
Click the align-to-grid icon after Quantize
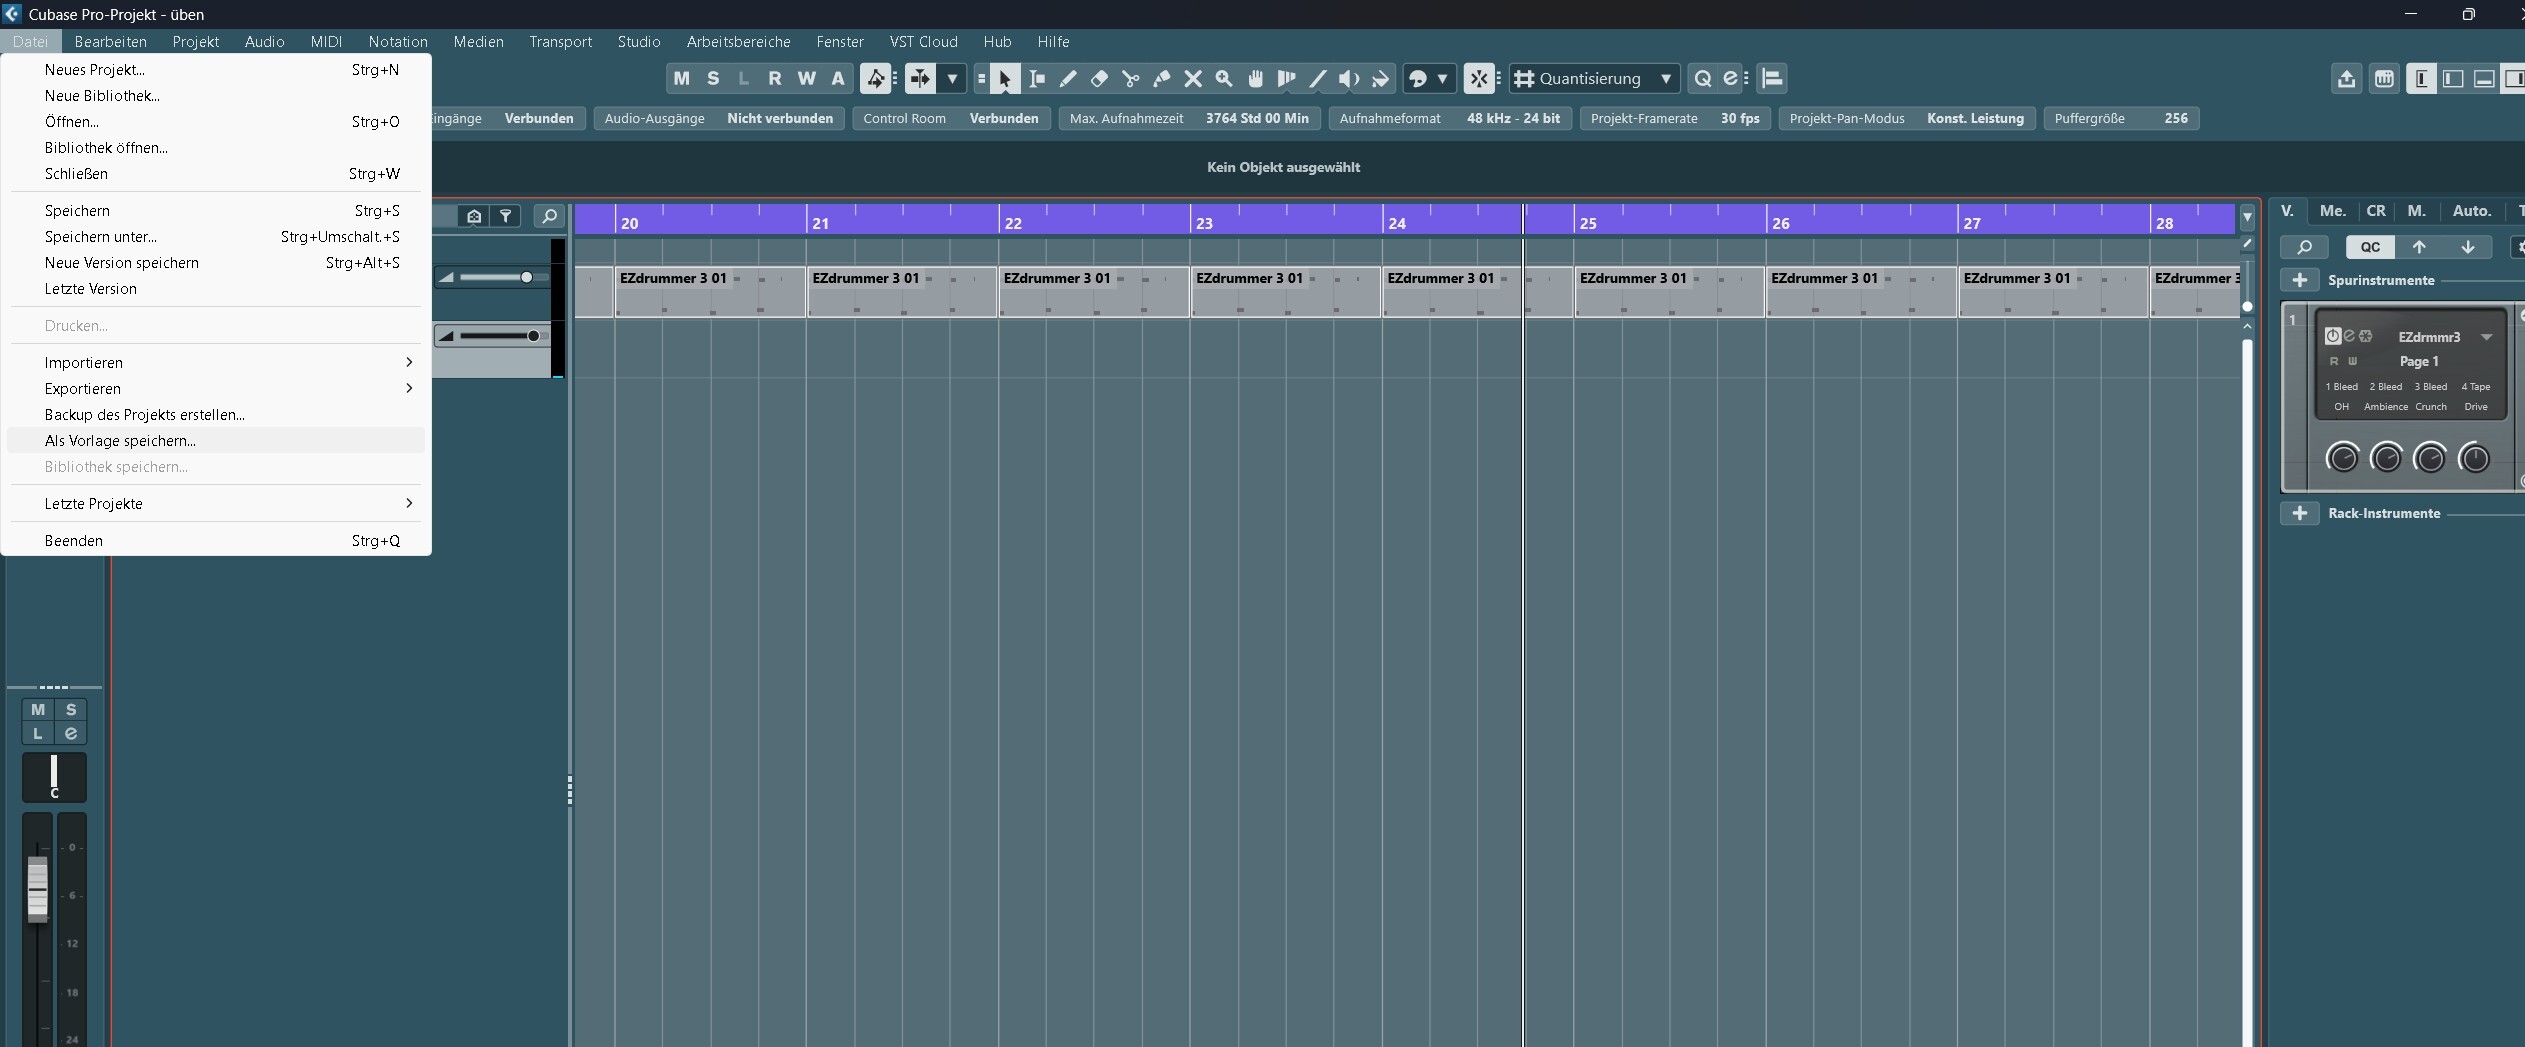coord(1772,78)
